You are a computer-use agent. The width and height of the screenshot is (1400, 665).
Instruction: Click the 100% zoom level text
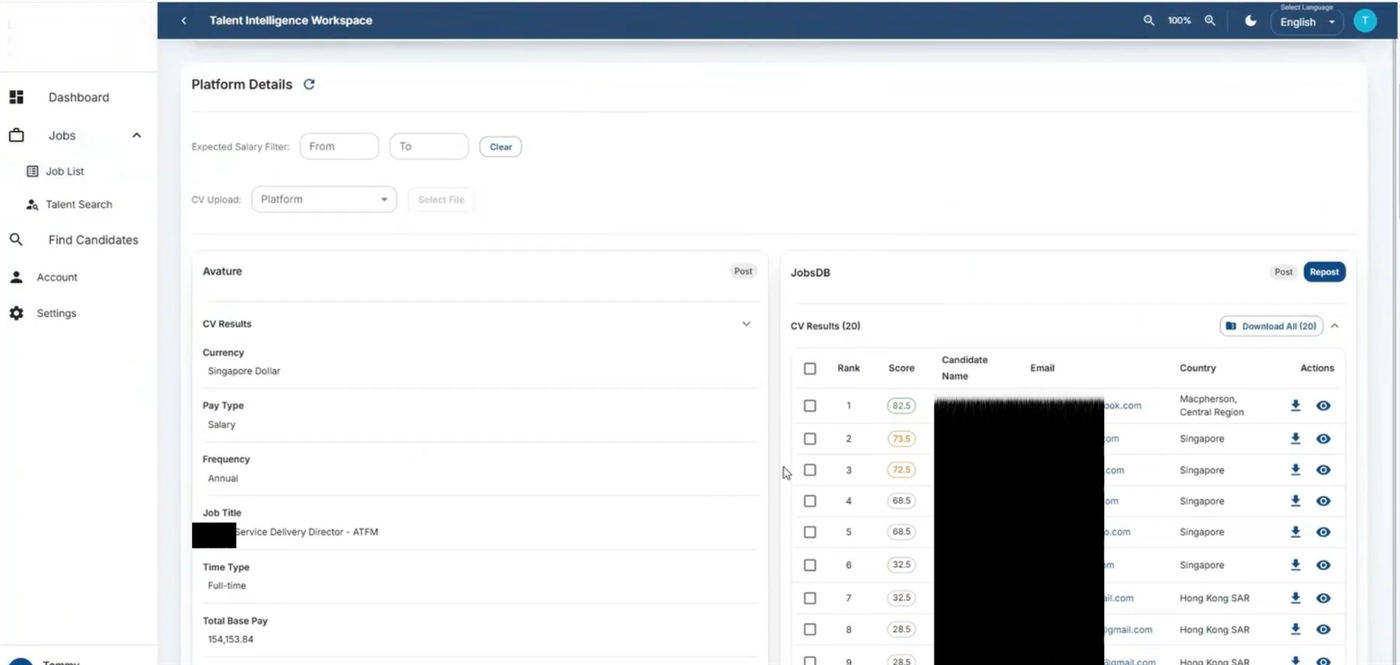(x=1180, y=20)
